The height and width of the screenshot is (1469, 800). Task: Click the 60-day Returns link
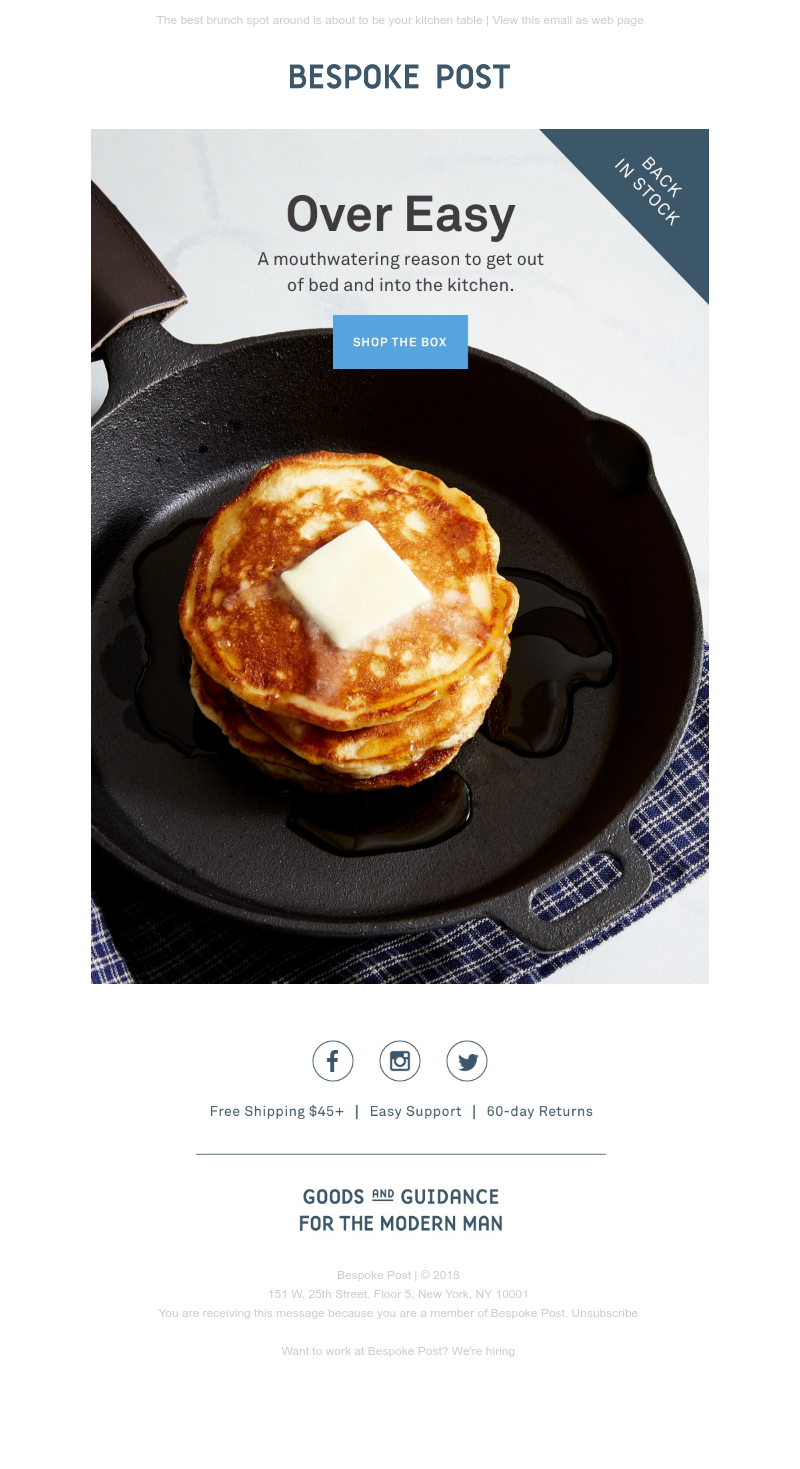point(540,1111)
